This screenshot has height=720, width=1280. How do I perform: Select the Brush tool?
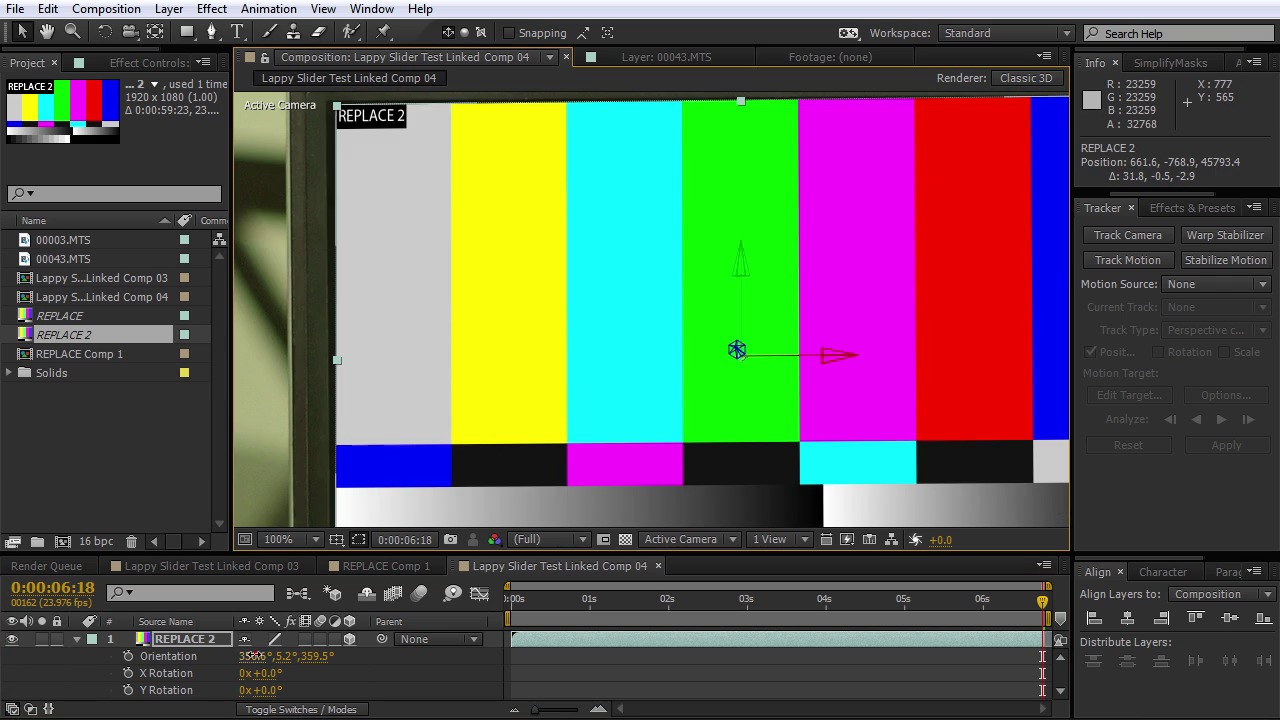269,32
